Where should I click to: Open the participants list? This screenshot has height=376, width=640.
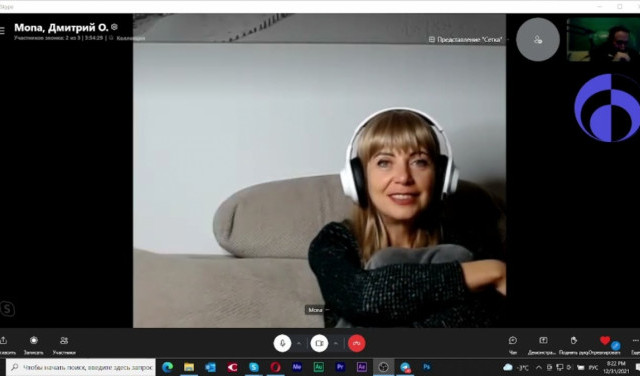point(64,345)
